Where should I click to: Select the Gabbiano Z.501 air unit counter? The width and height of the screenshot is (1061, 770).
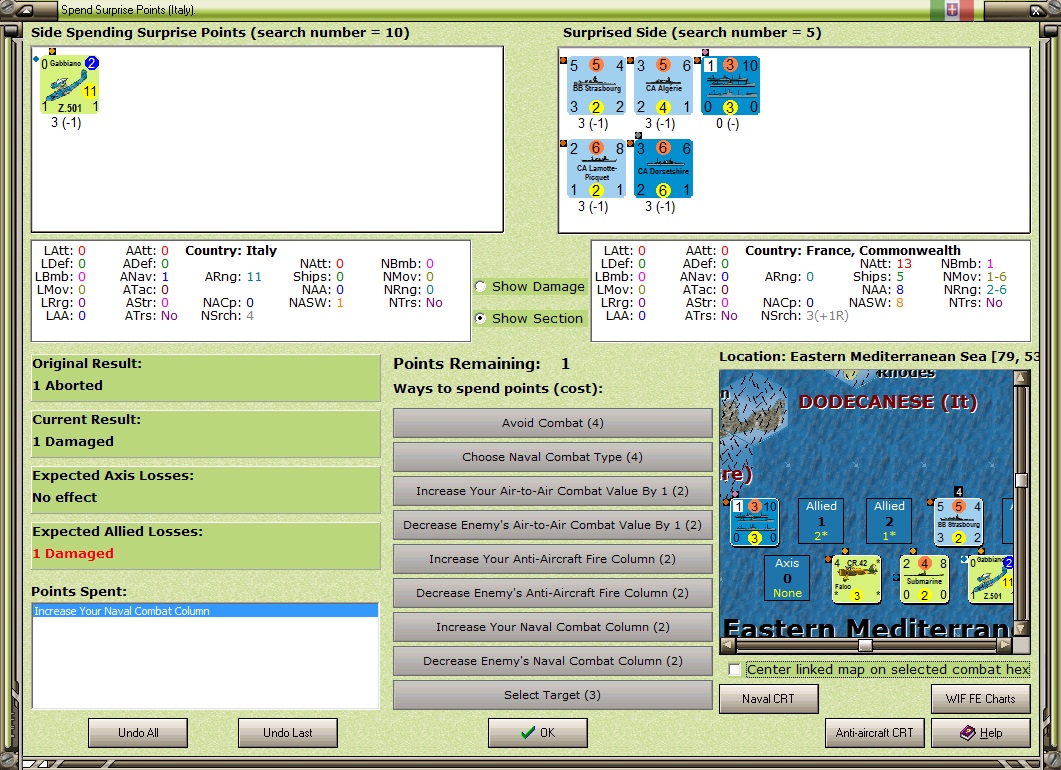(x=69, y=85)
